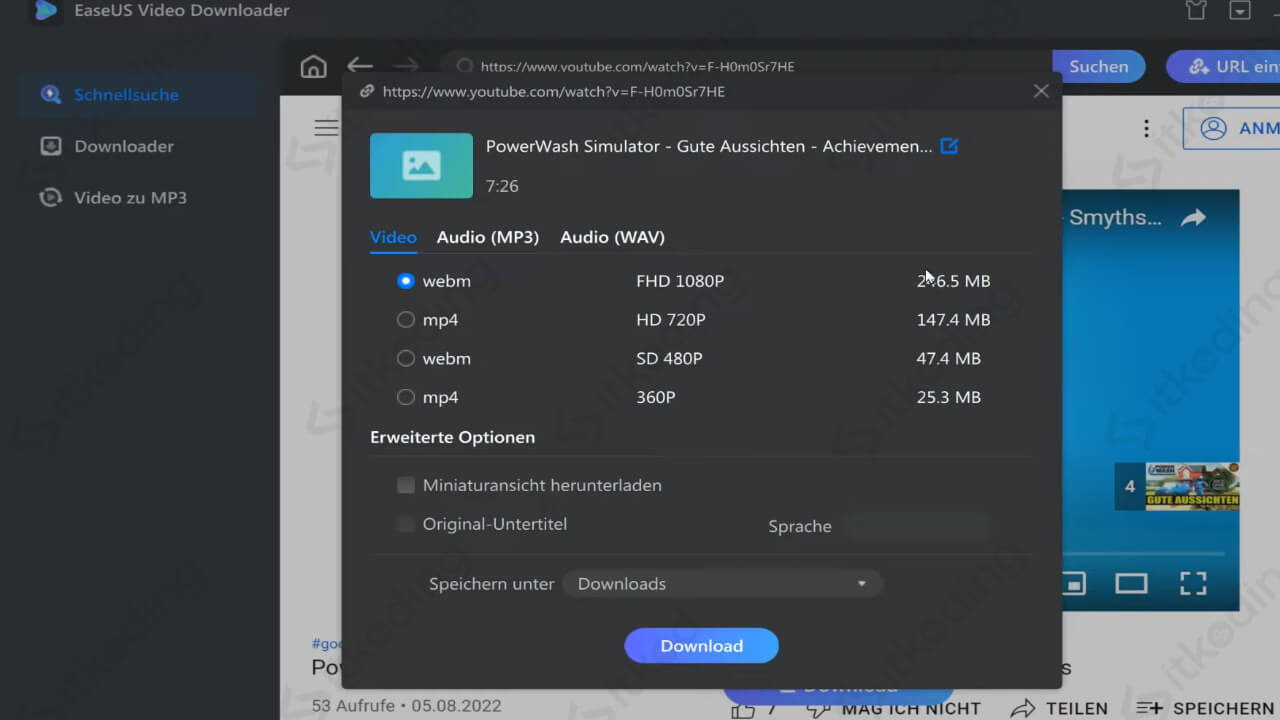
Task: Switch to the Audio (MP3) tab
Action: click(x=488, y=237)
